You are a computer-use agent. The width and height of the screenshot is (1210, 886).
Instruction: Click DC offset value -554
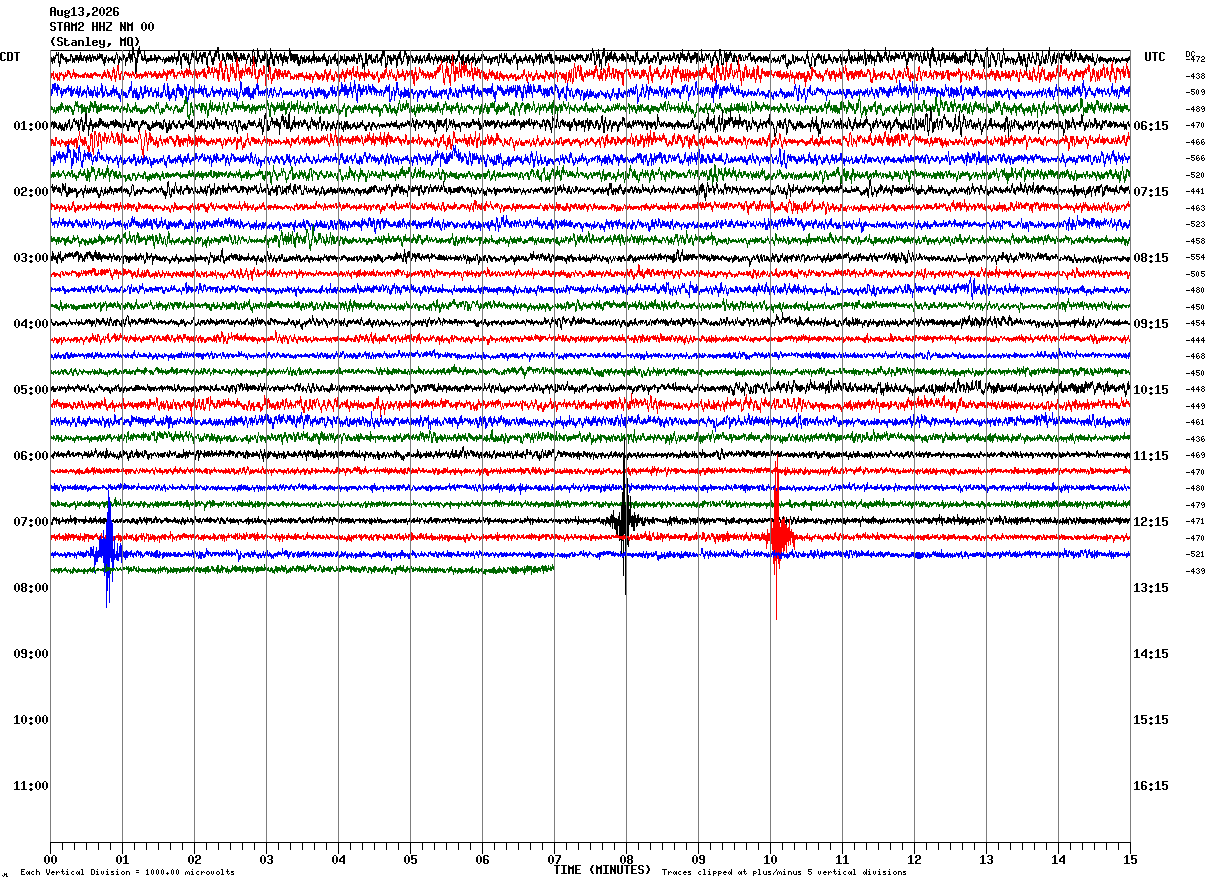tap(1195, 258)
